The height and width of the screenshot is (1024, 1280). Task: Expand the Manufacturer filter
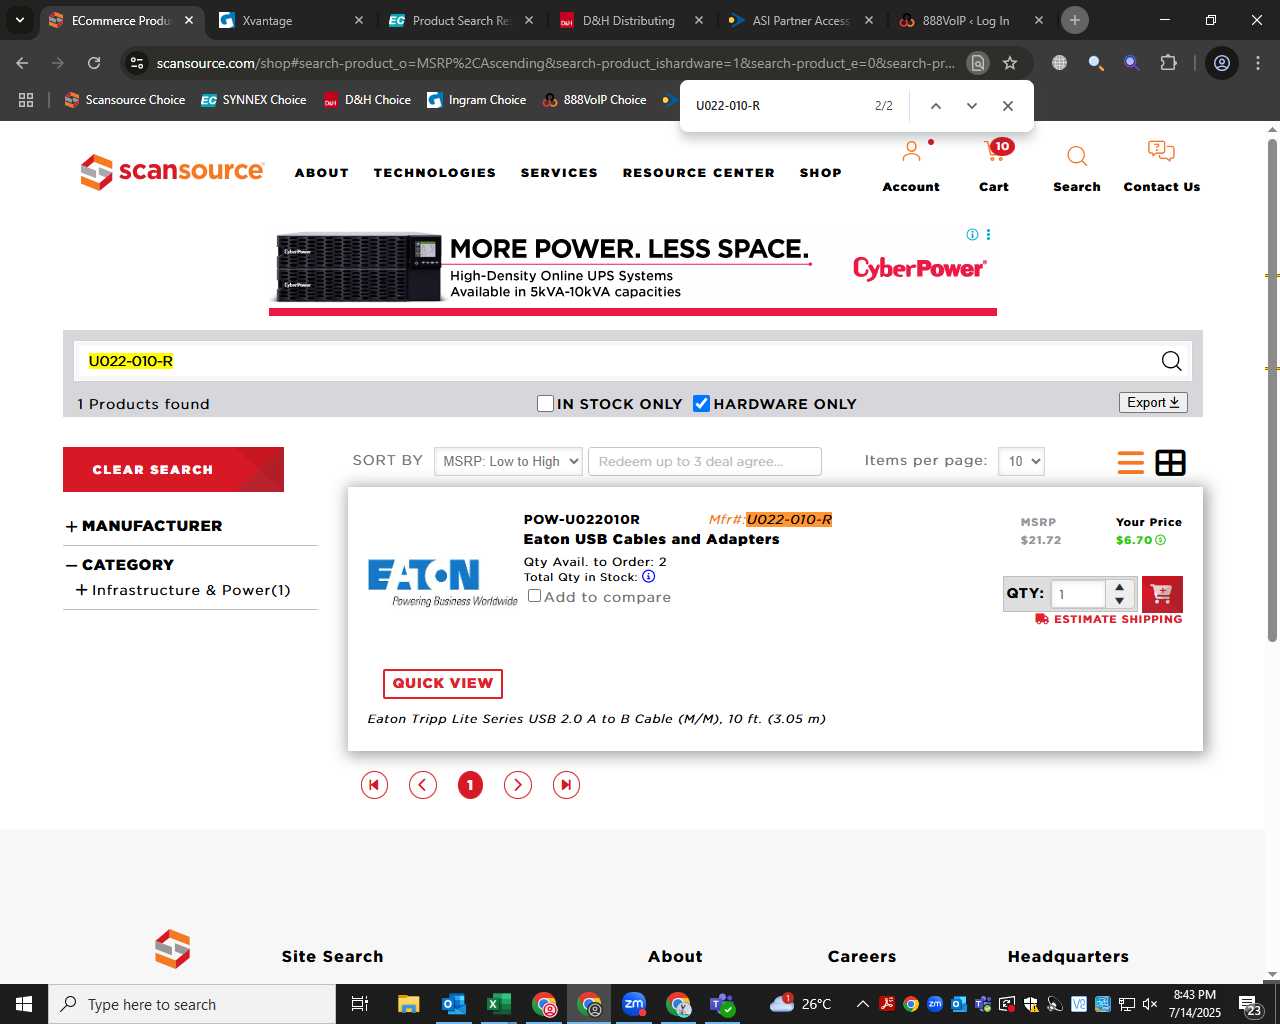click(71, 526)
